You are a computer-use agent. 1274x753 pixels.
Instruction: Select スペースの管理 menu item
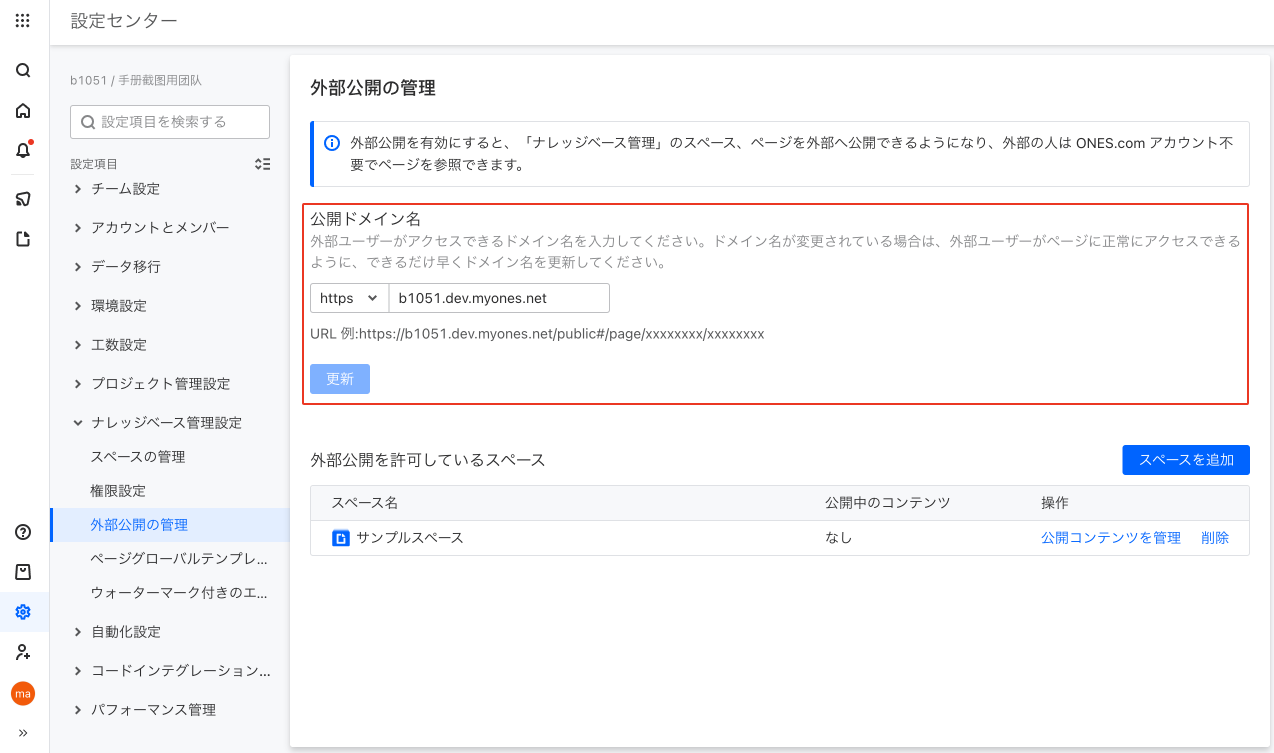(138, 457)
